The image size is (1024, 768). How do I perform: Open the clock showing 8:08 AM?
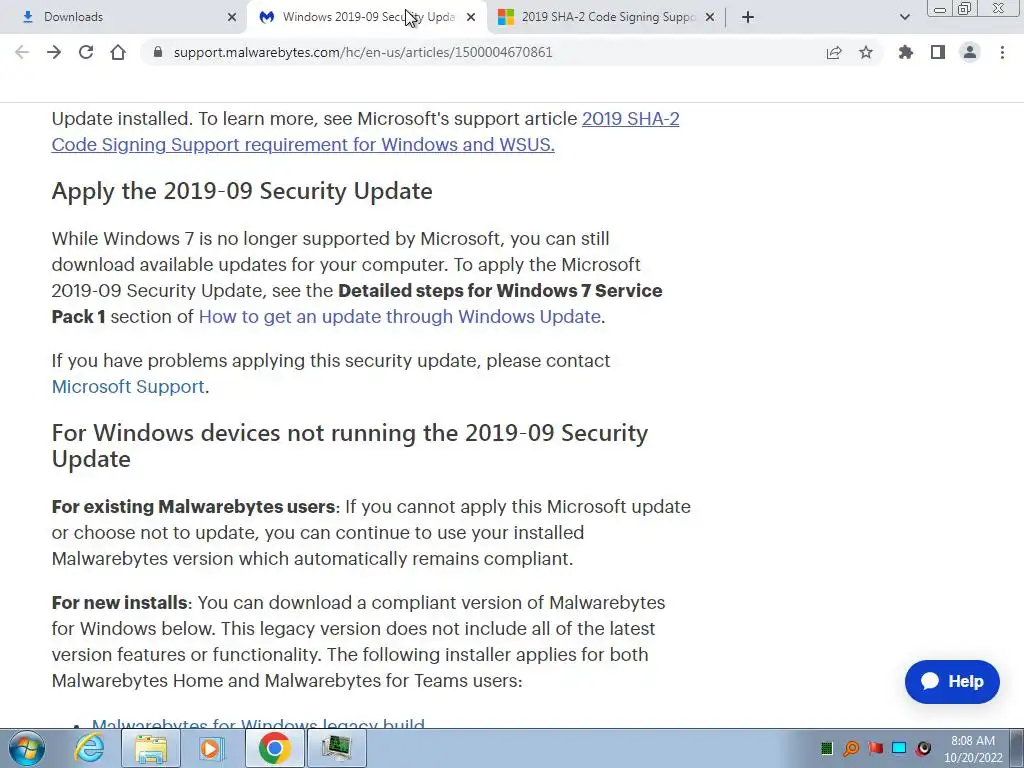(973, 749)
